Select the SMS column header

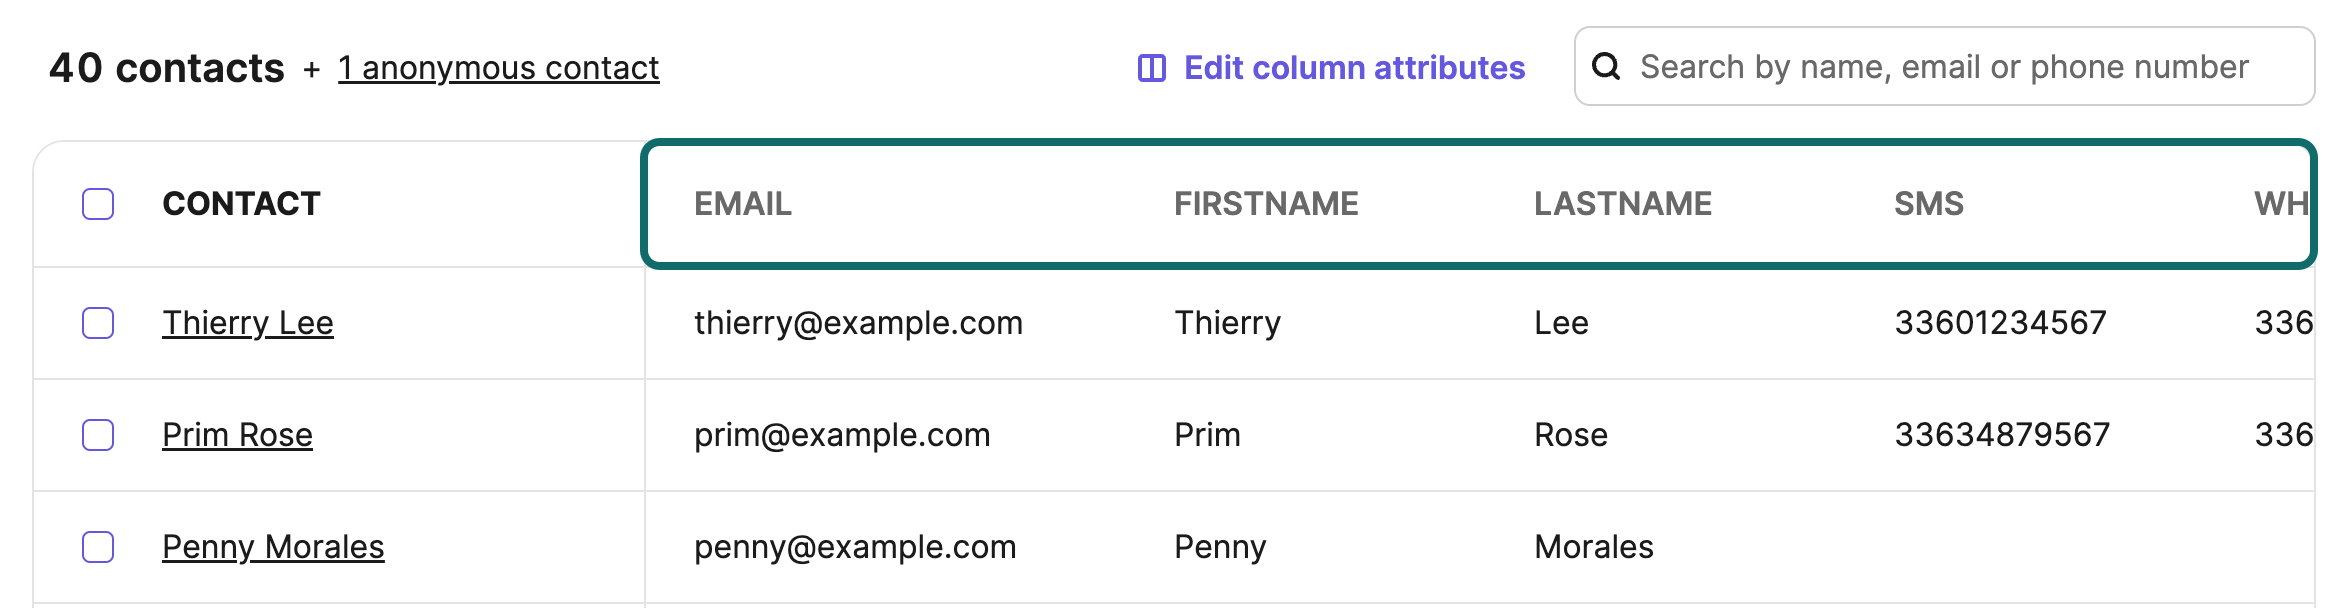click(1929, 204)
